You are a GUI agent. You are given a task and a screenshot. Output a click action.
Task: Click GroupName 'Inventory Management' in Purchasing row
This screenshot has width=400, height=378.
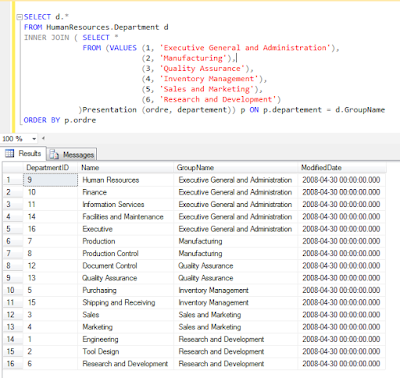(x=236, y=290)
